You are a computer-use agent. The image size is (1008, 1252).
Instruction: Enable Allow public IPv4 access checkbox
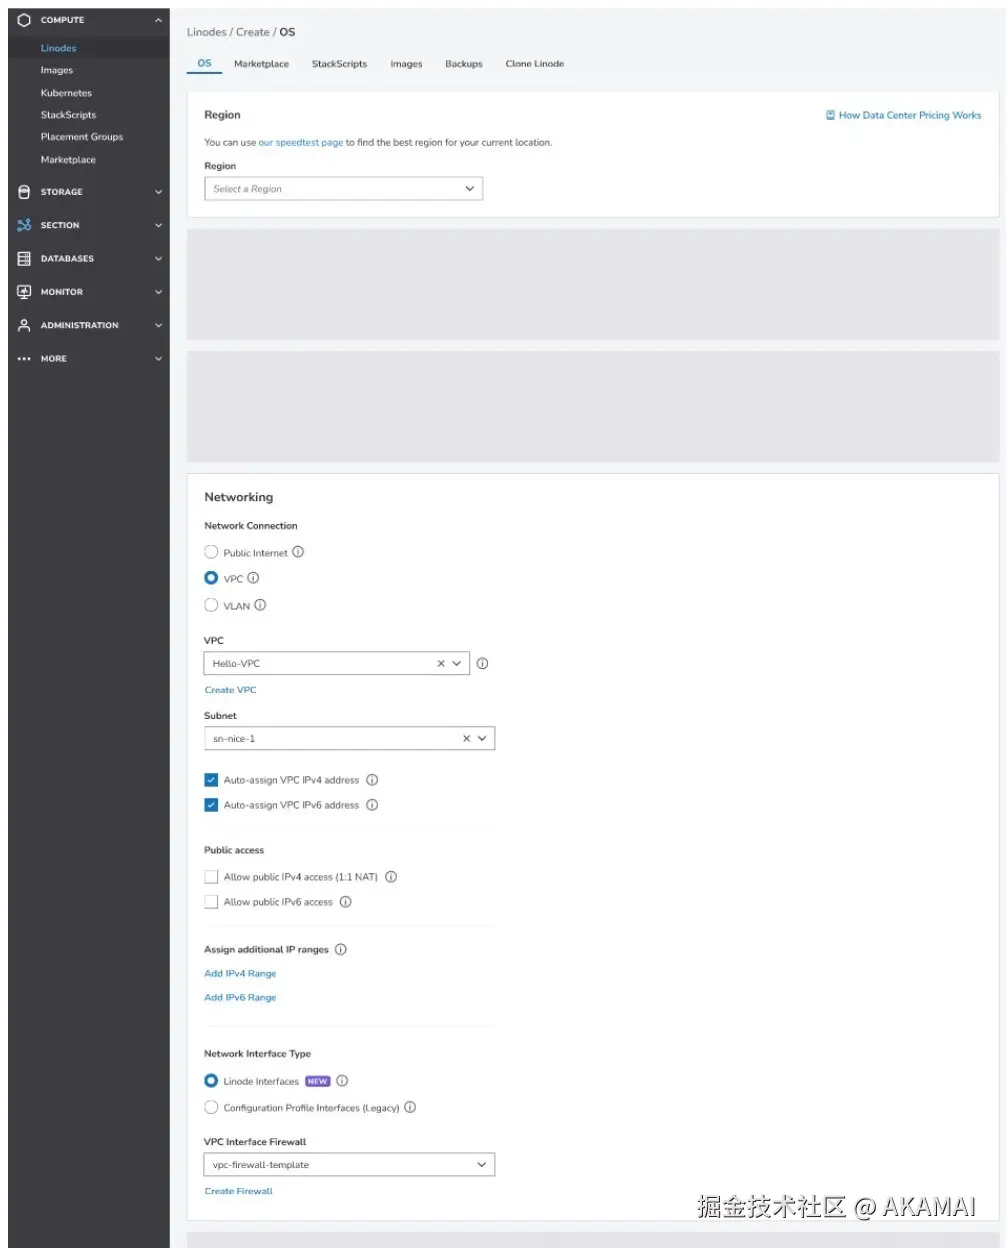[x=211, y=877]
